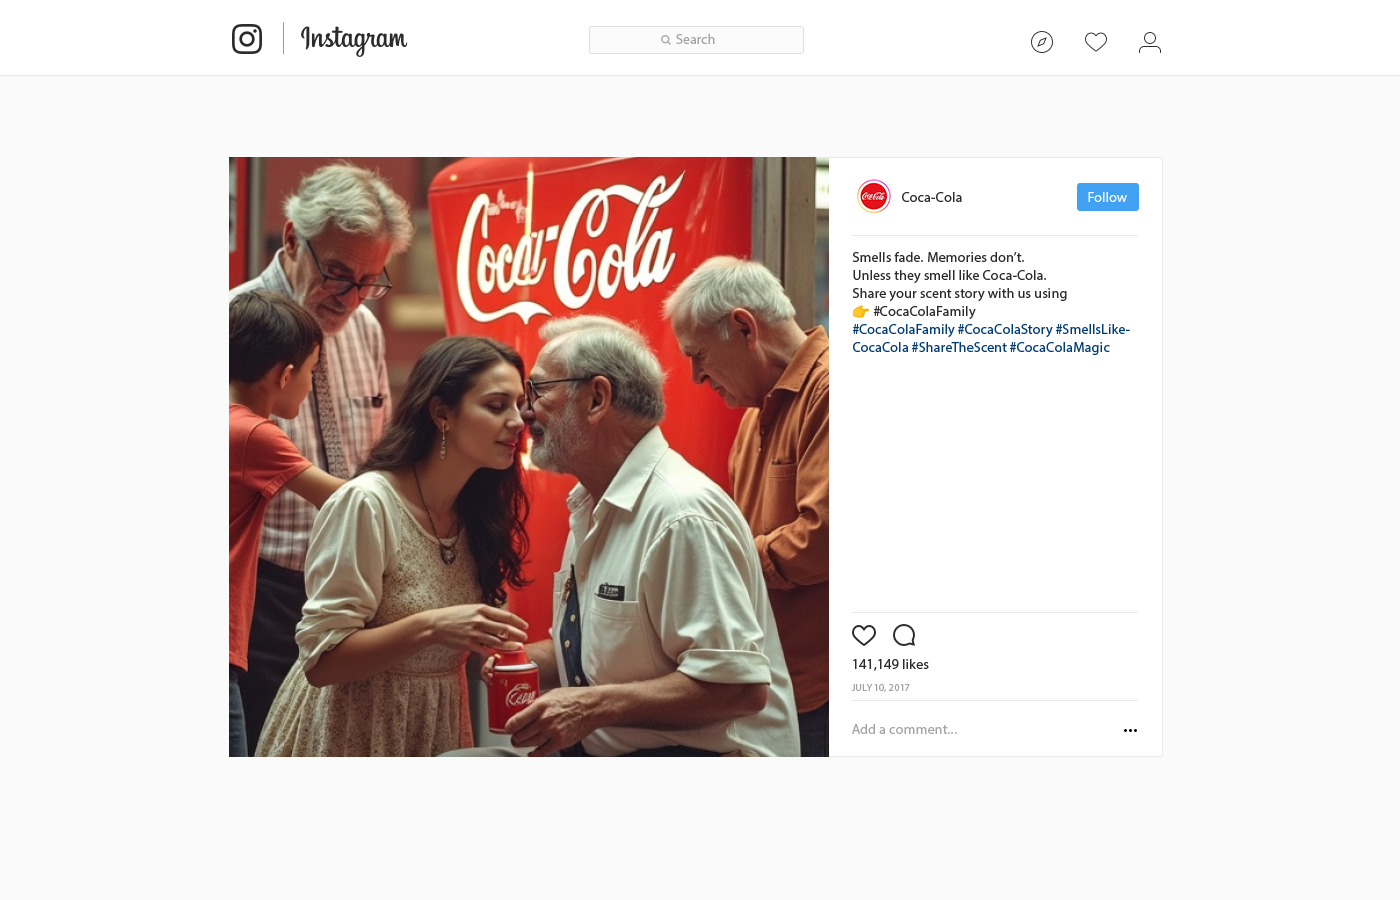Click the Search input field
1400x900 pixels.
pyautogui.click(x=696, y=40)
